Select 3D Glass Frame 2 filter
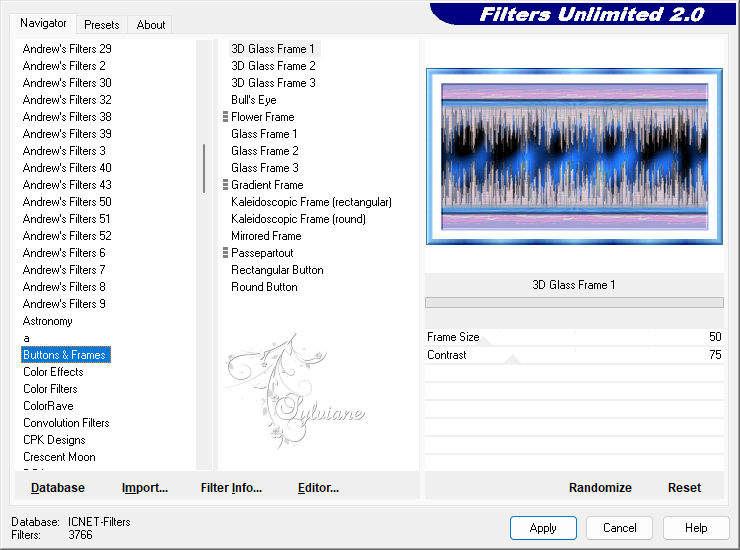This screenshot has height=550, width=740. click(273, 66)
